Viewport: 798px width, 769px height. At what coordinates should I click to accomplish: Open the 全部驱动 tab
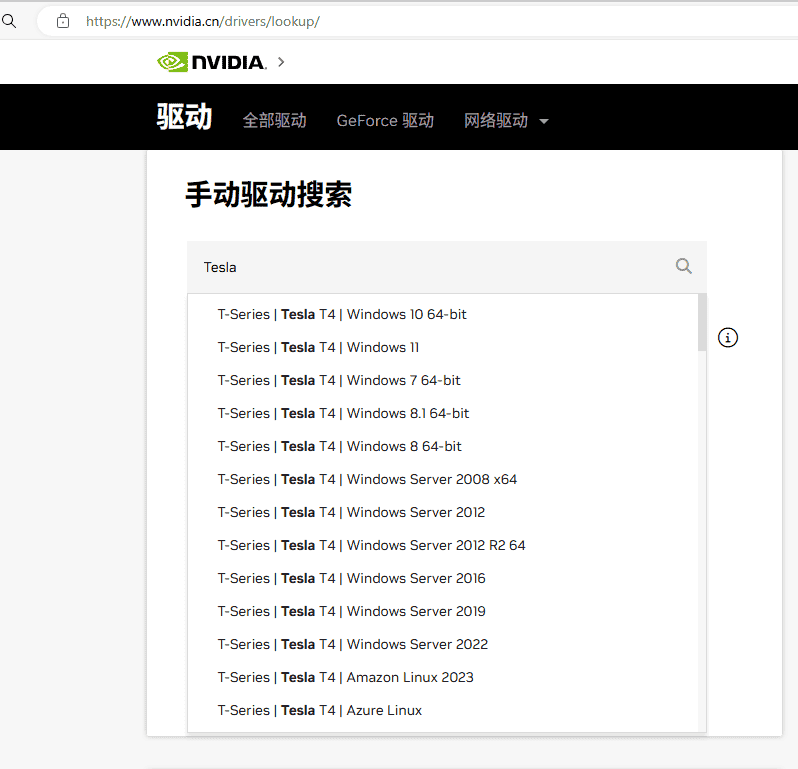[x=274, y=121]
